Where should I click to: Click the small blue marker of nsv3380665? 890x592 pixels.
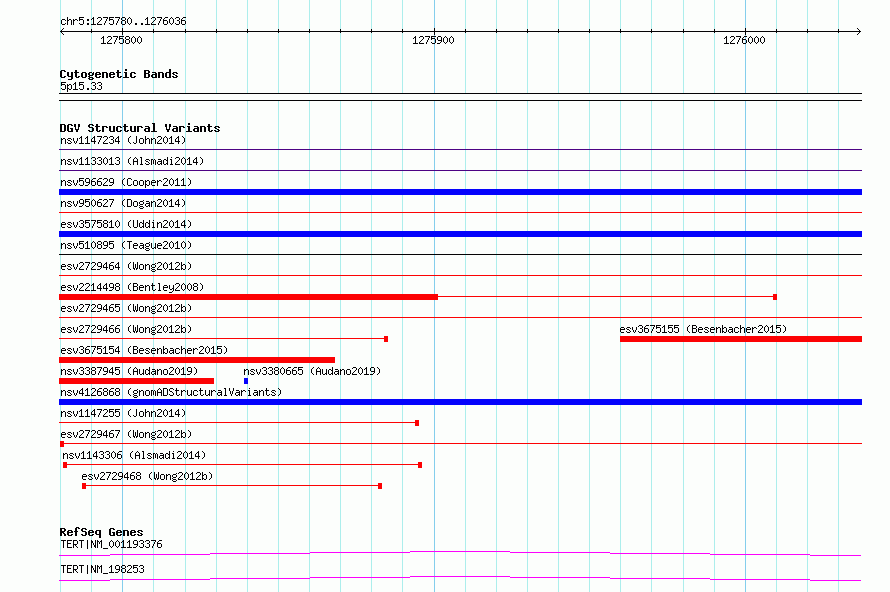point(246,381)
